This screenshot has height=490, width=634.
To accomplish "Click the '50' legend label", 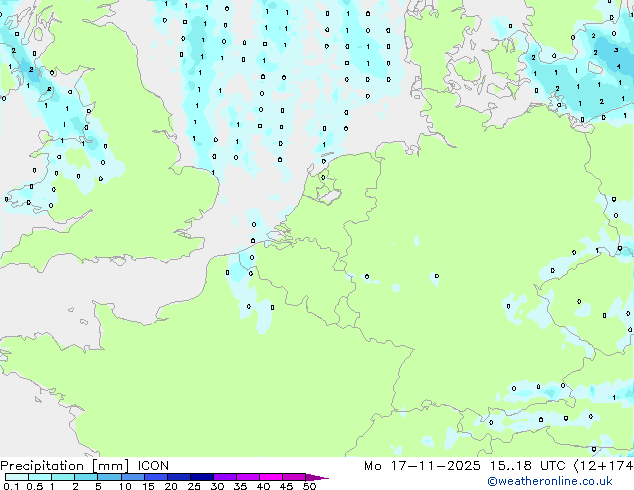I will click(309, 486).
